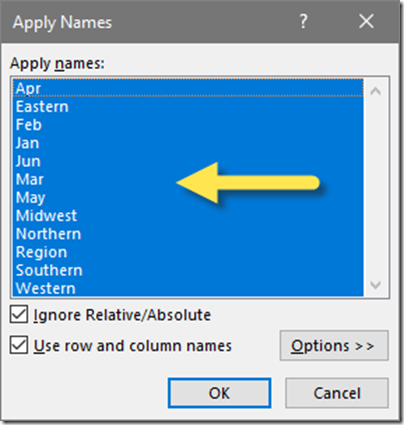Viewport: 404px width, 425px height.
Task: Expand the Options >> section
Action: [334, 345]
